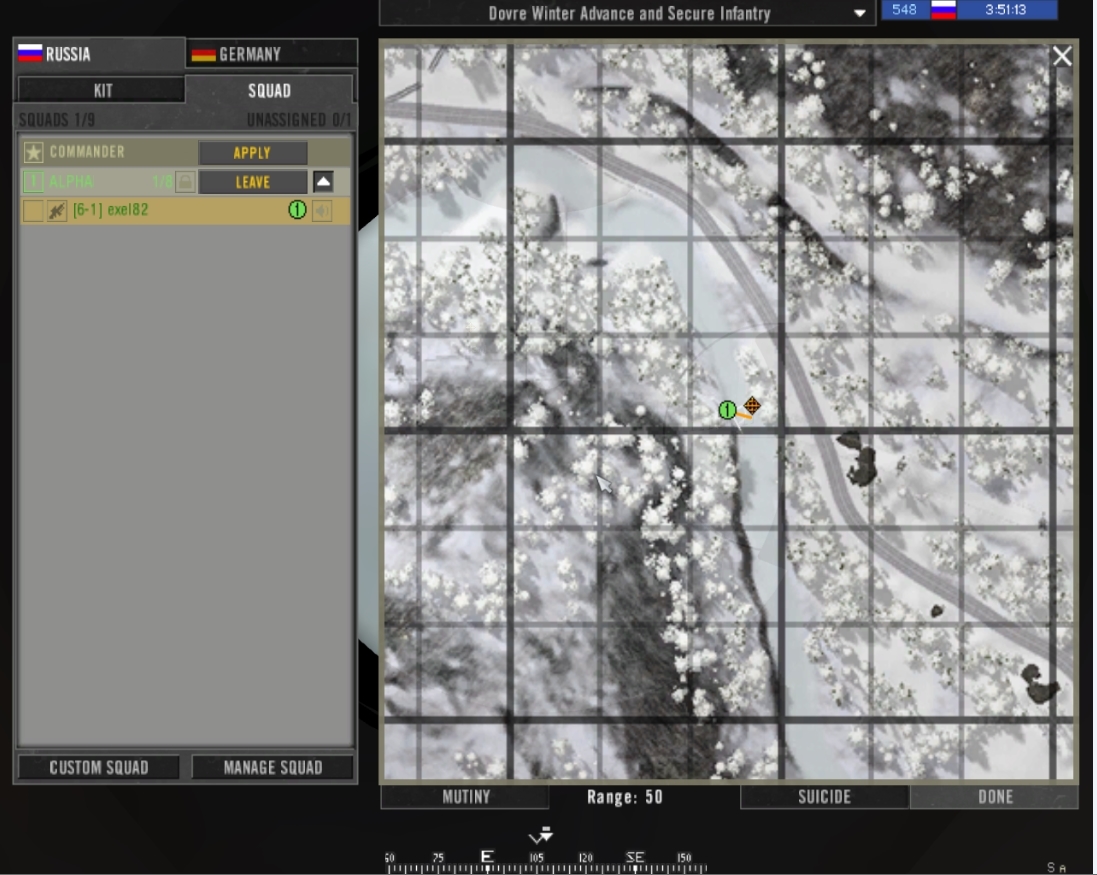
Task: Open the Kit tab
Action: [102, 90]
